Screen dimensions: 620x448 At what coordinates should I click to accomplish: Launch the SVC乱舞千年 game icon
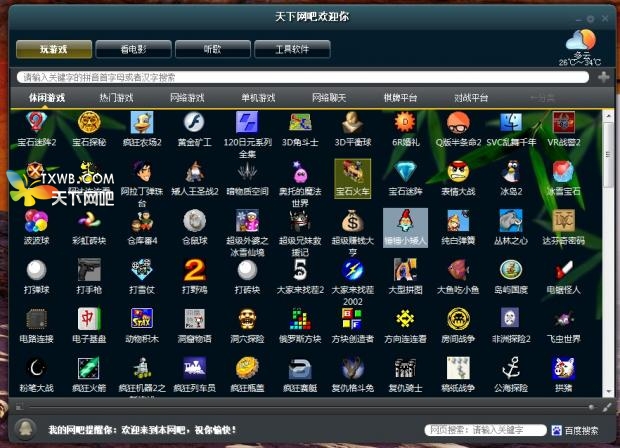[x=511, y=123]
